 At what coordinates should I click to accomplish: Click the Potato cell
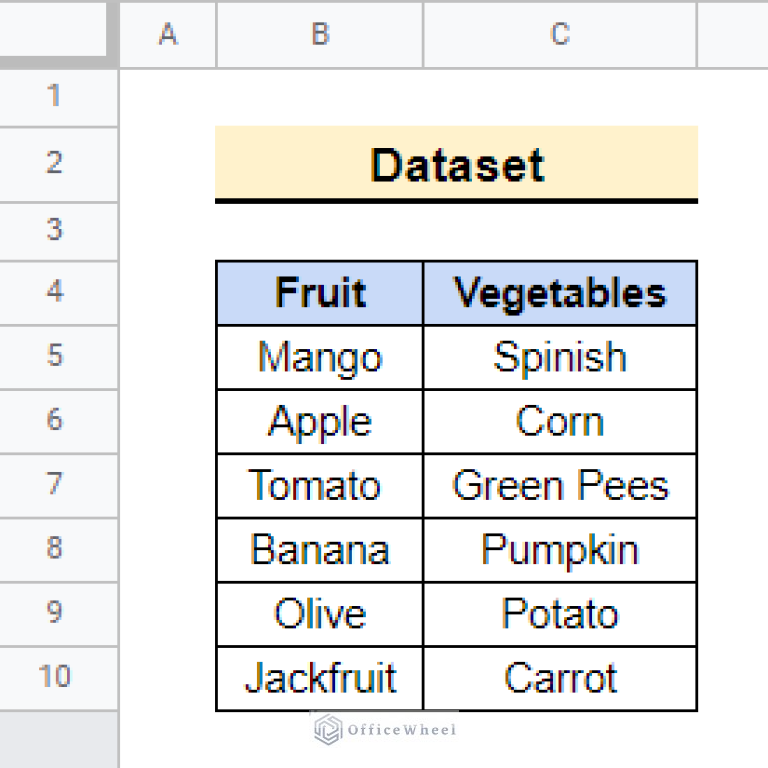pos(560,613)
